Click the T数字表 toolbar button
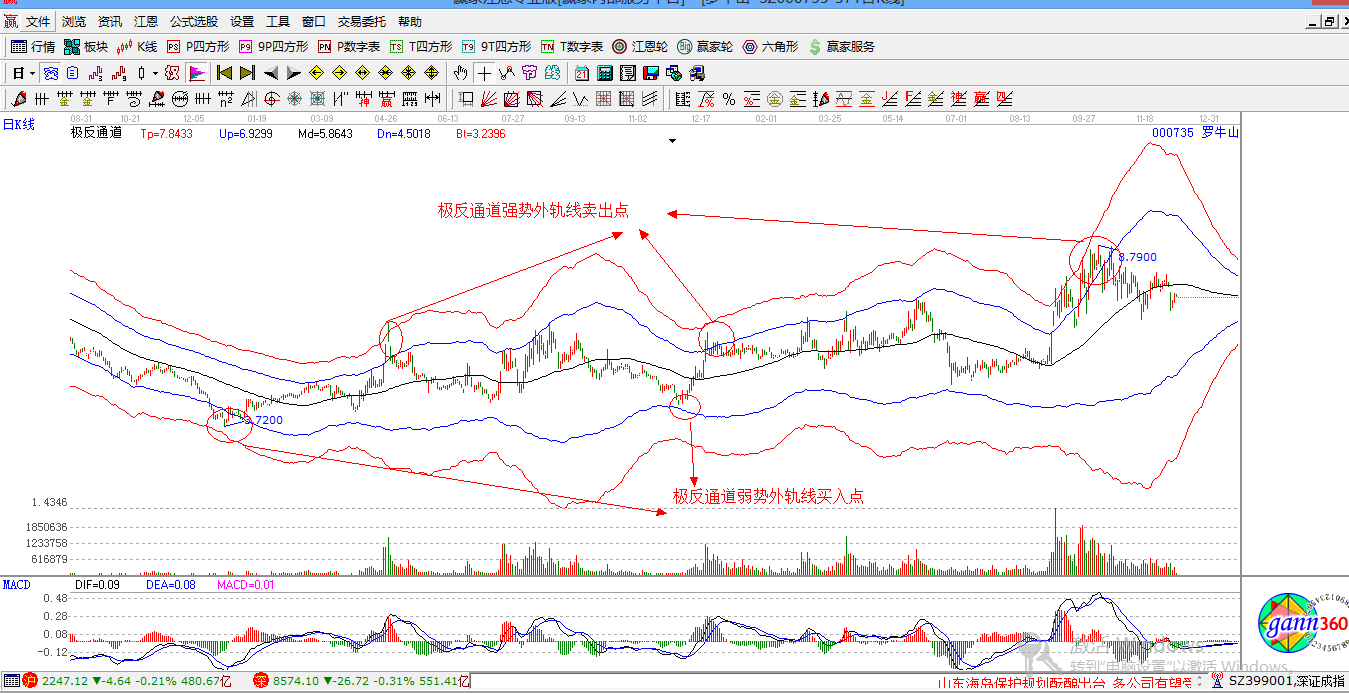The width and height of the screenshot is (1349, 693). [572, 47]
